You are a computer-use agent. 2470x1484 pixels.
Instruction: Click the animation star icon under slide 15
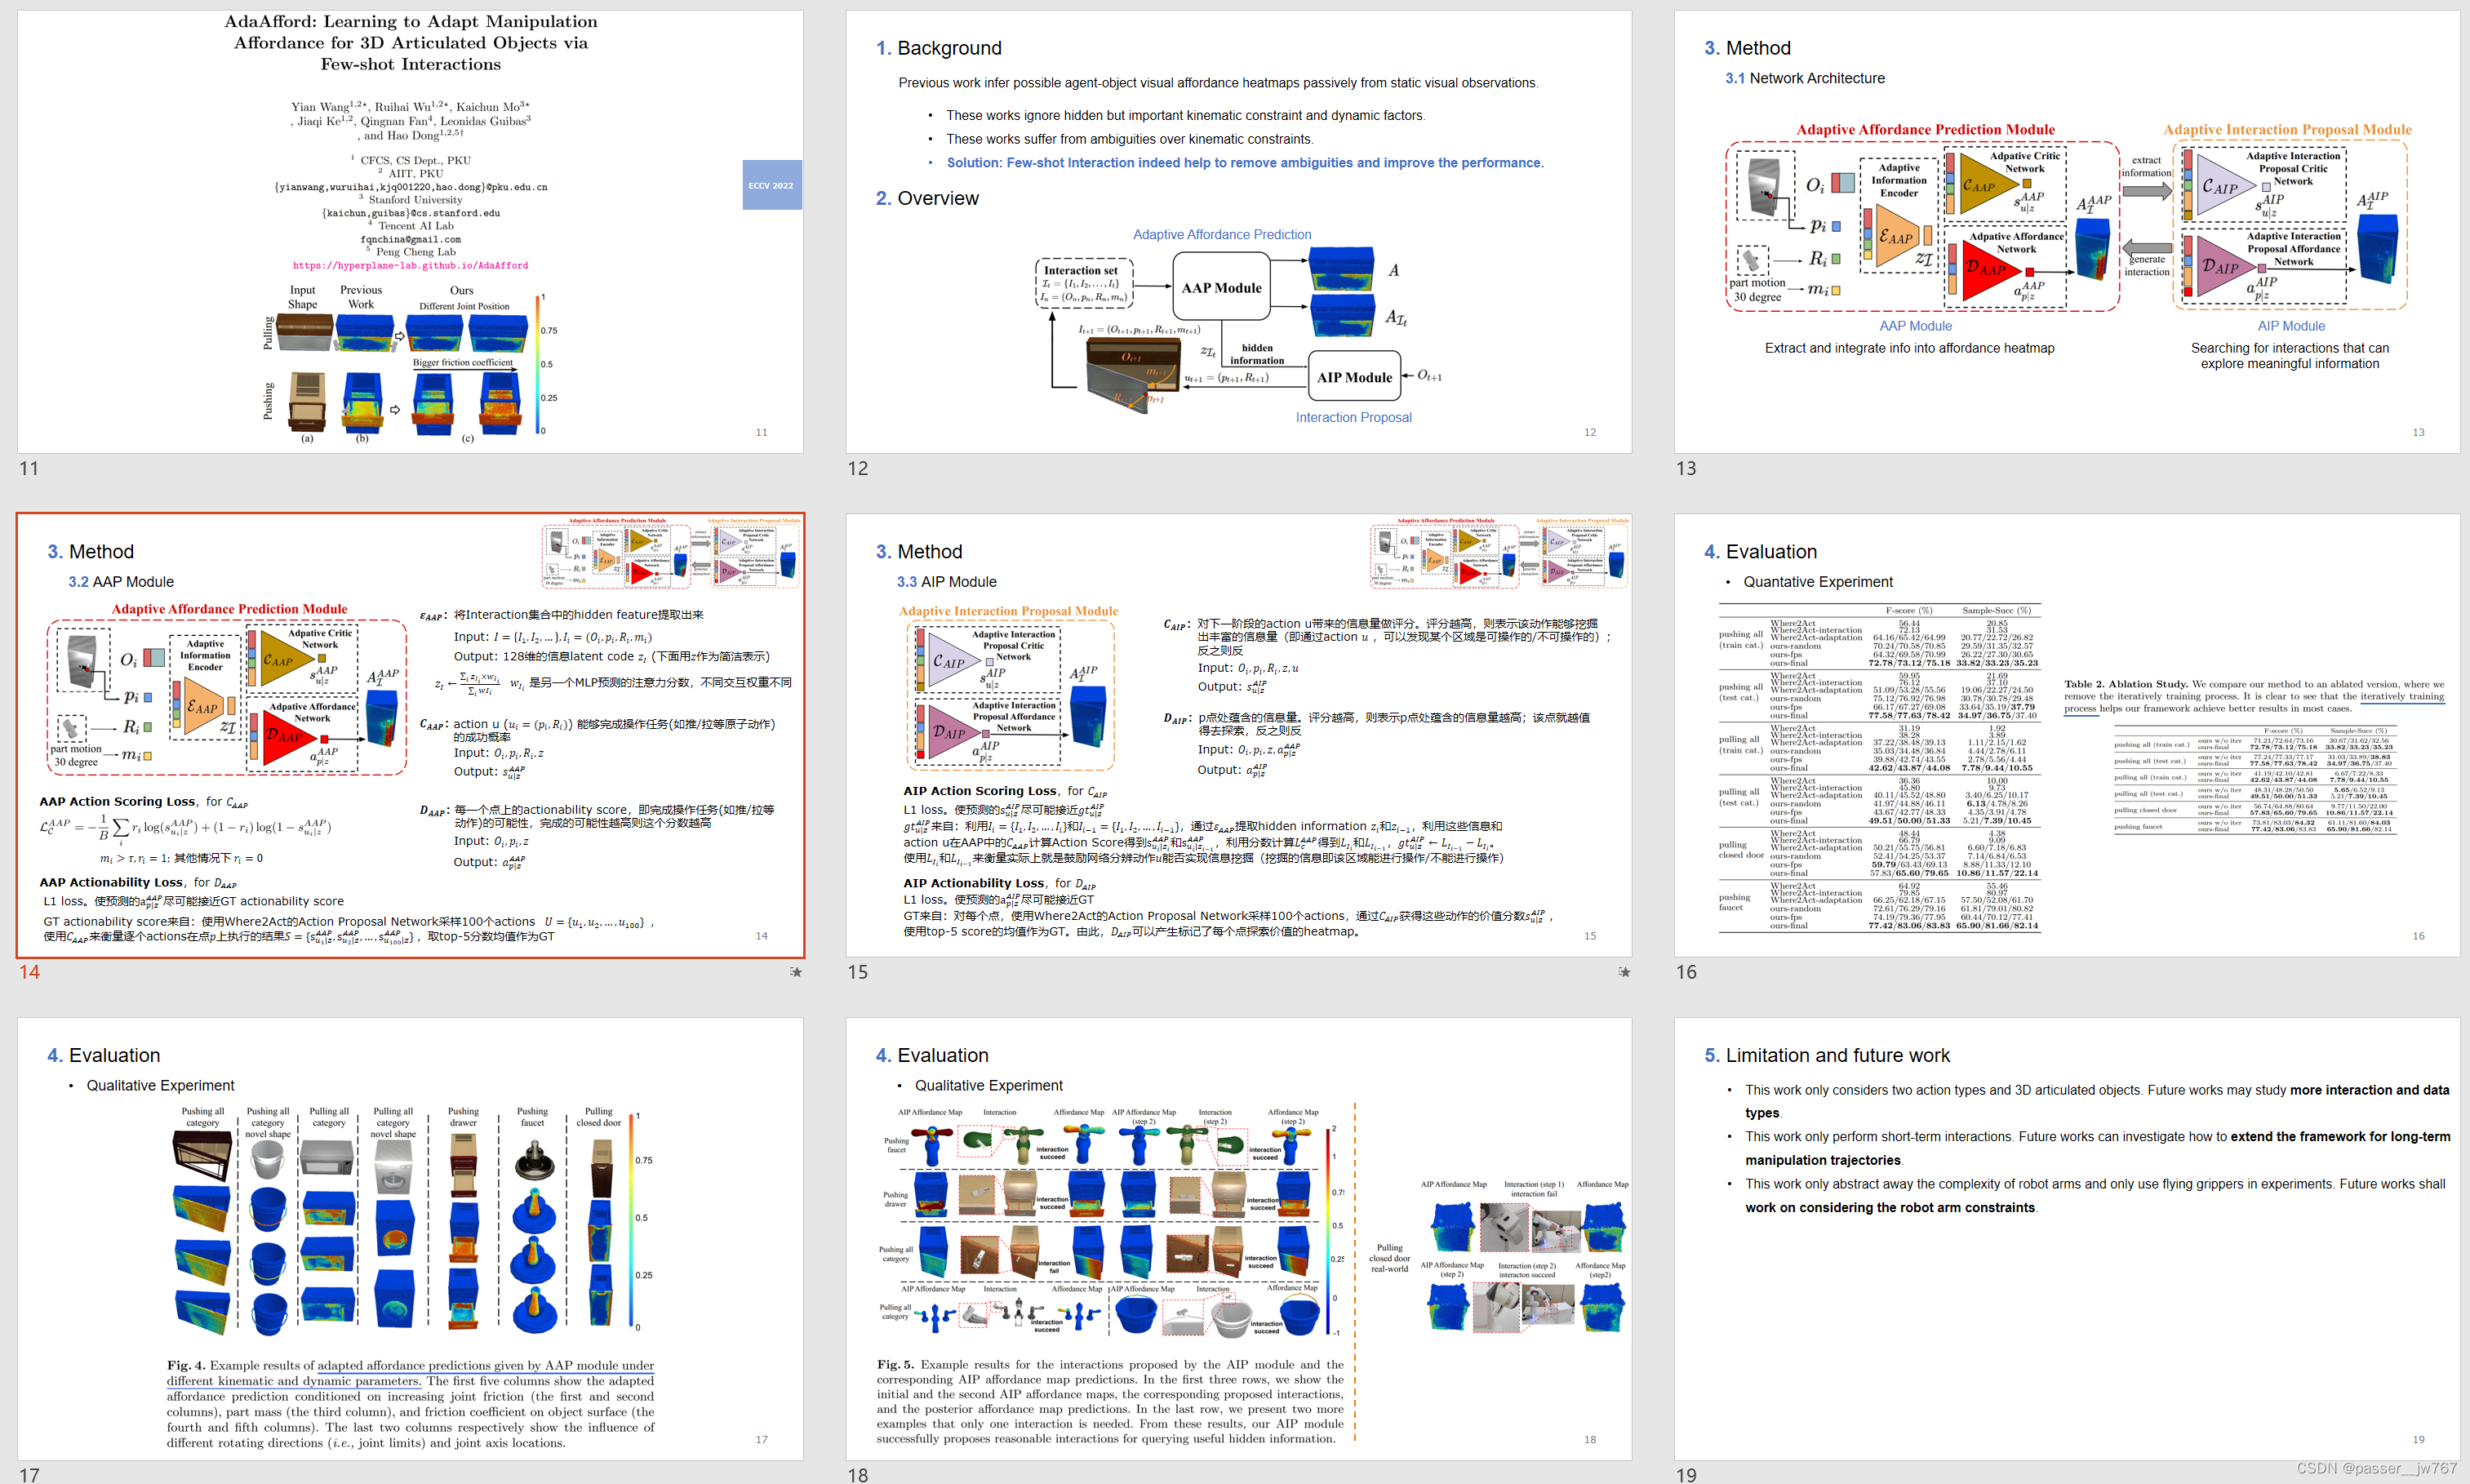(1624, 972)
